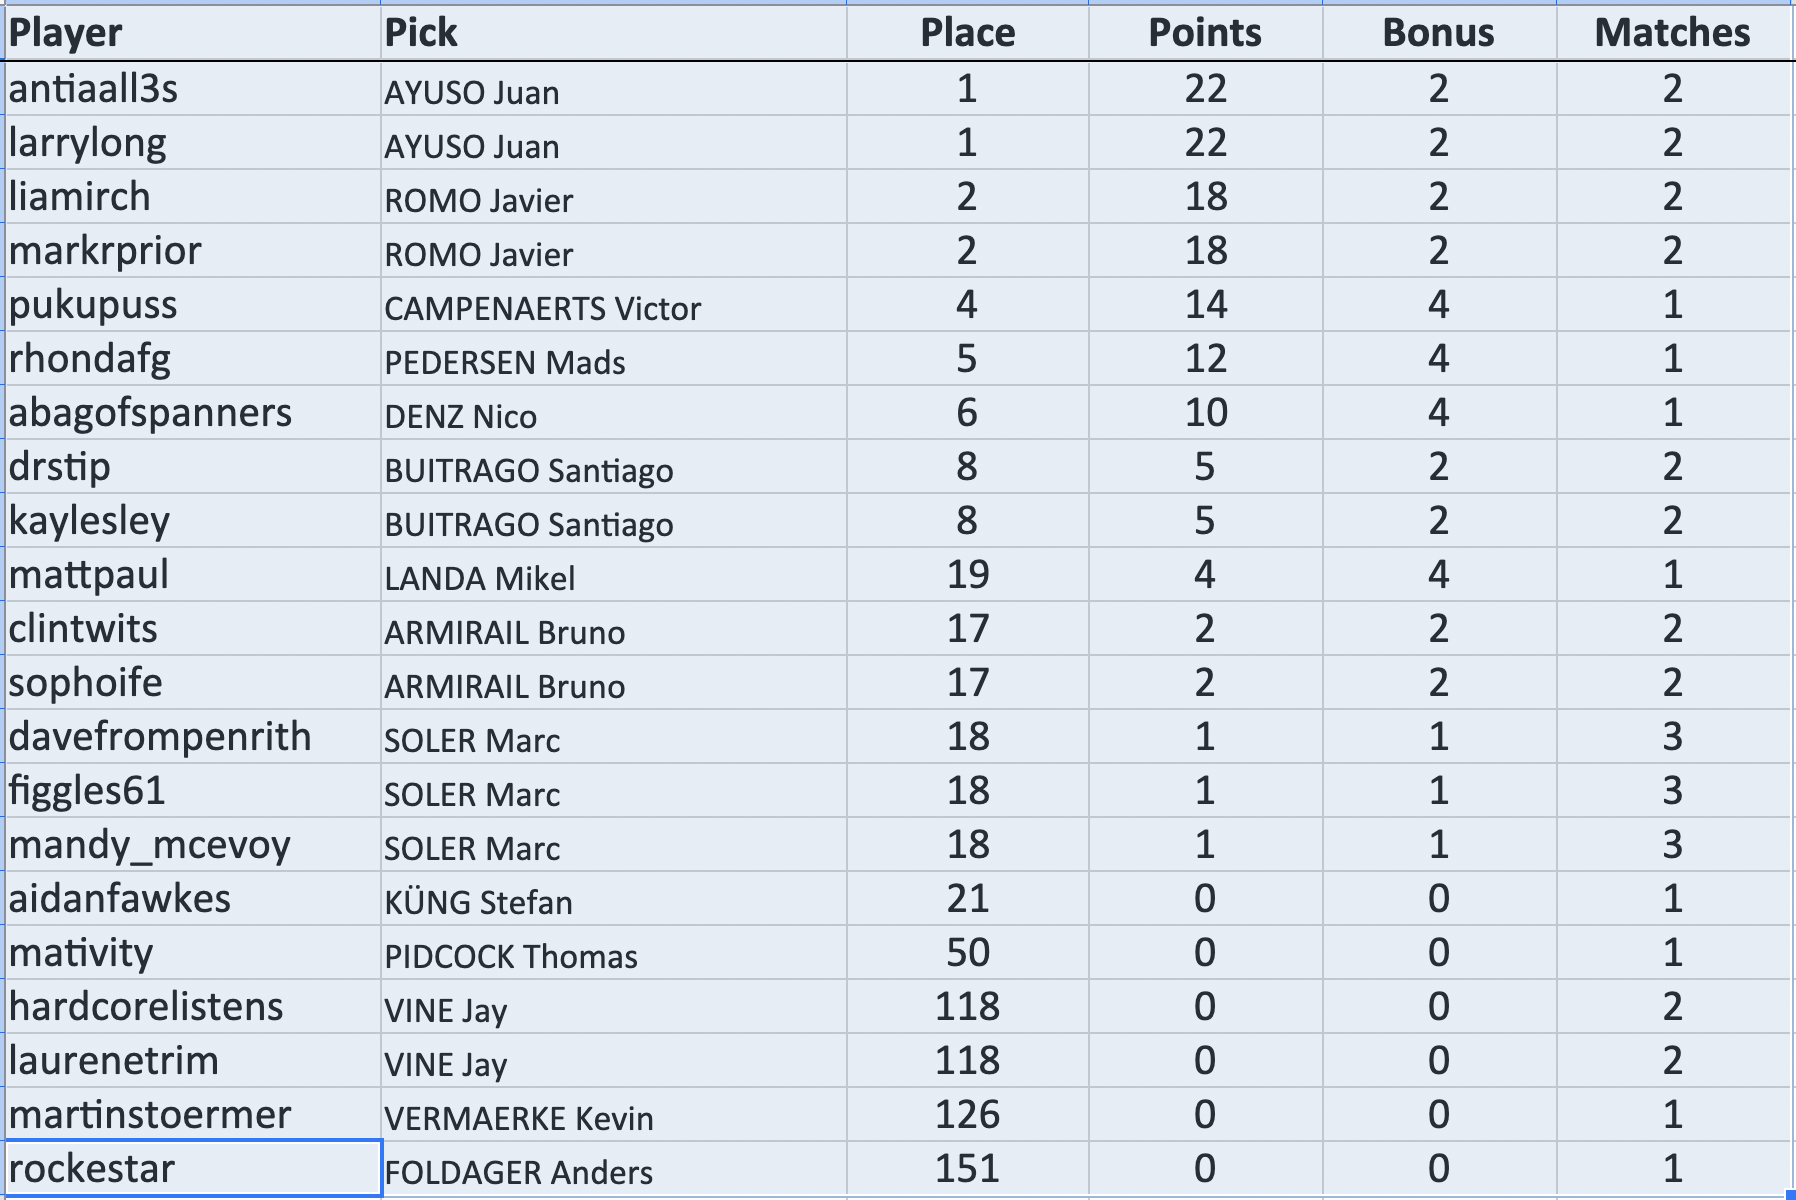The height and width of the screenshot is (1200, 1796).
Task: Select the KÜNG Stefan pick cell
Action: click(x=479, y=901)
